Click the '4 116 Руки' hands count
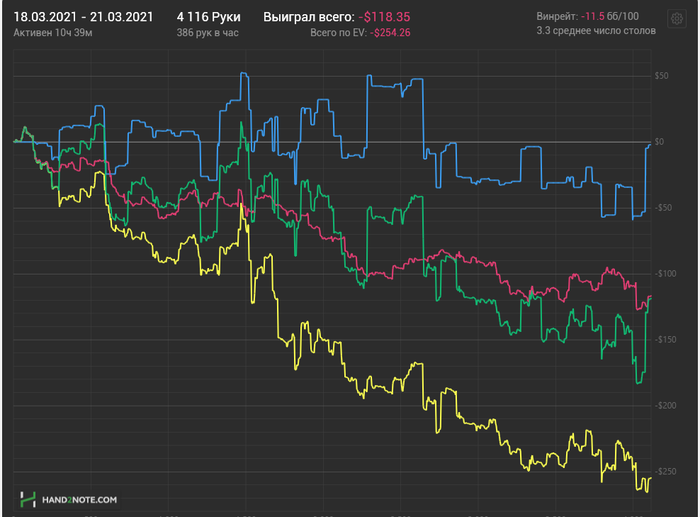Viewport: 700px width, 517px height. point(208,17)
